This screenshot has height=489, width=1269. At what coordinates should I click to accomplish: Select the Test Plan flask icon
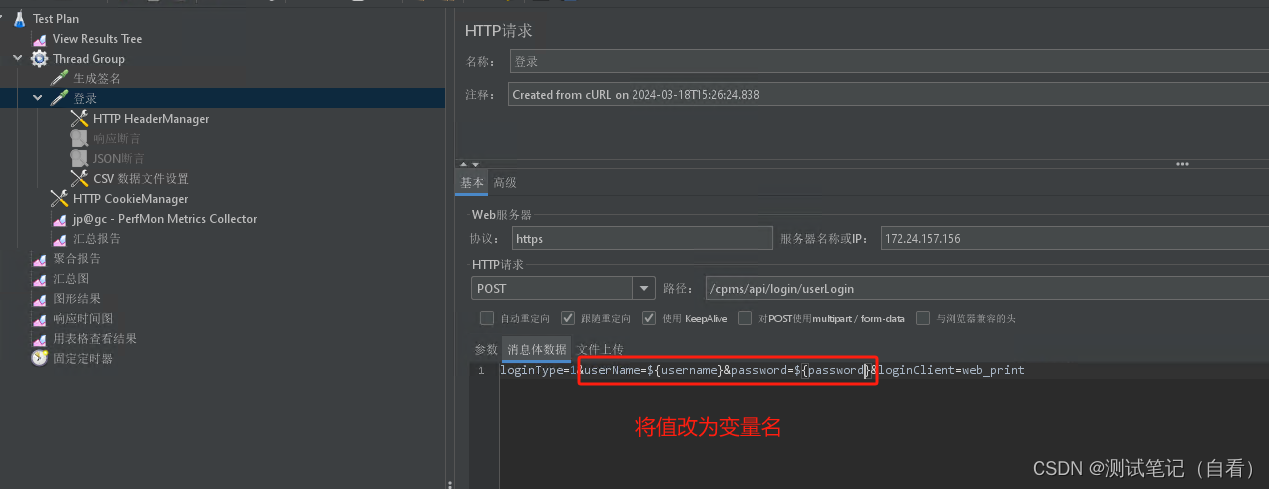pyautogui.click(x=20, y=18)
